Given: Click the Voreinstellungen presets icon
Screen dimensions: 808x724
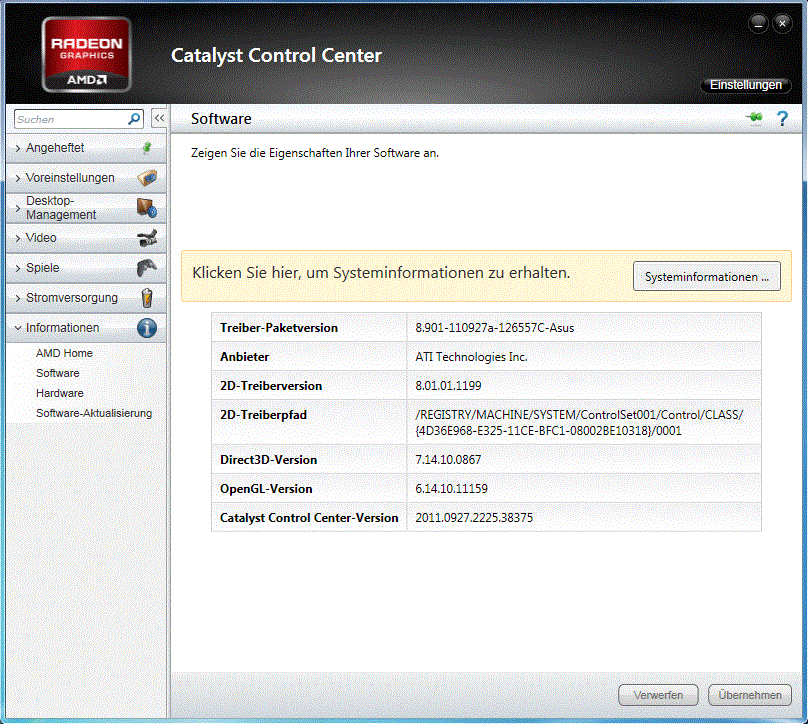Looking at the screenshot, I should click(147, 178).
